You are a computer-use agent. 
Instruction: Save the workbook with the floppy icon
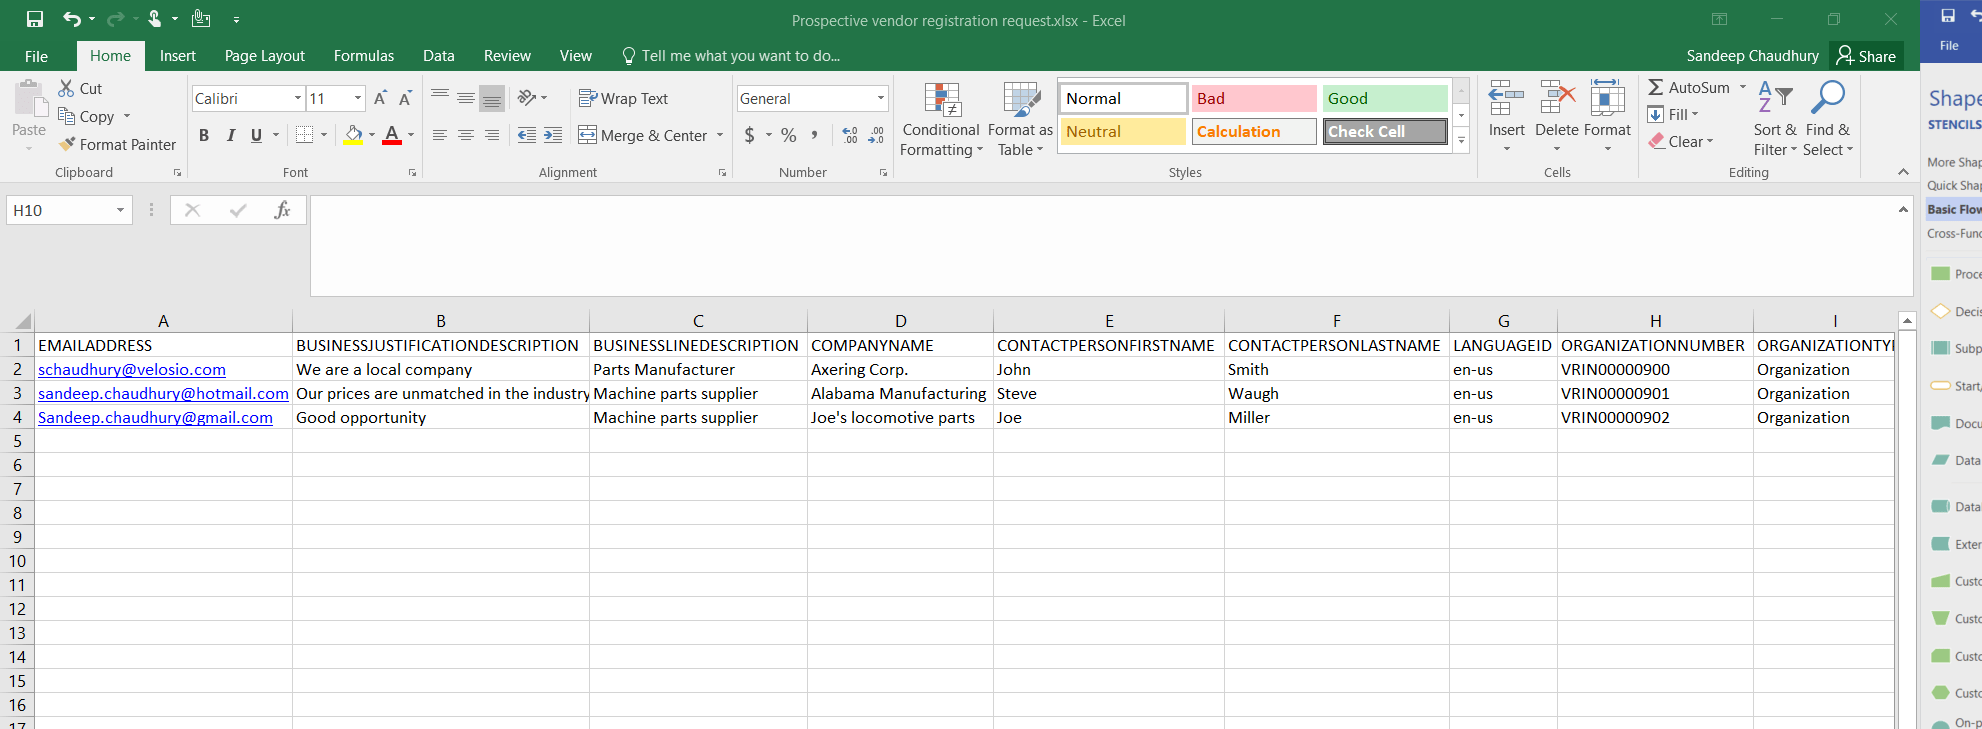pos(35,19)
